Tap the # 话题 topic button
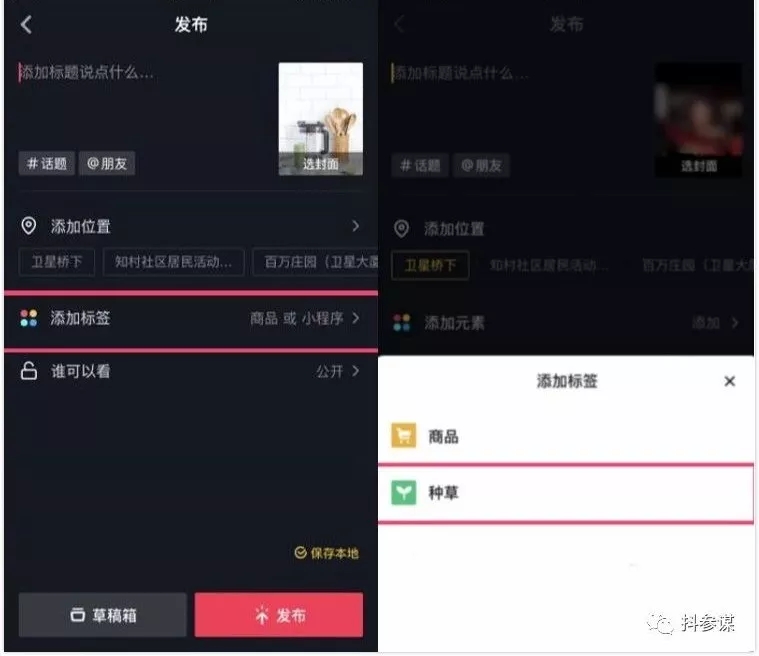 point(46,163)
